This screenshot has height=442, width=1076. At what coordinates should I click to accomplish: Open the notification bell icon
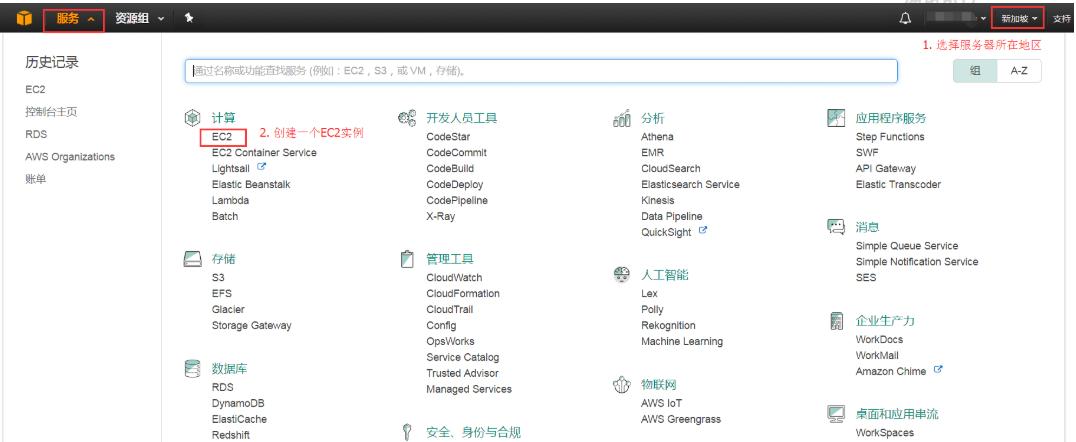coord(905,19)
